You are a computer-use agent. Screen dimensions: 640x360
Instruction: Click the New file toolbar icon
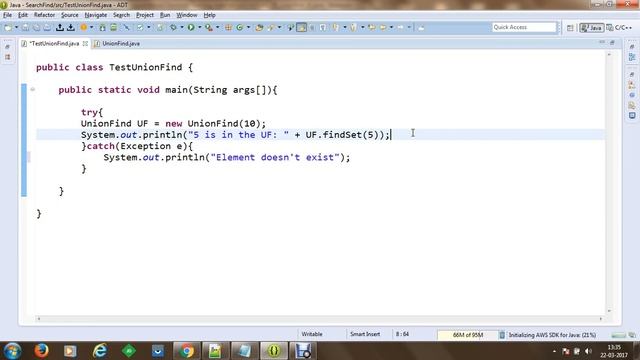click(7, 27)
